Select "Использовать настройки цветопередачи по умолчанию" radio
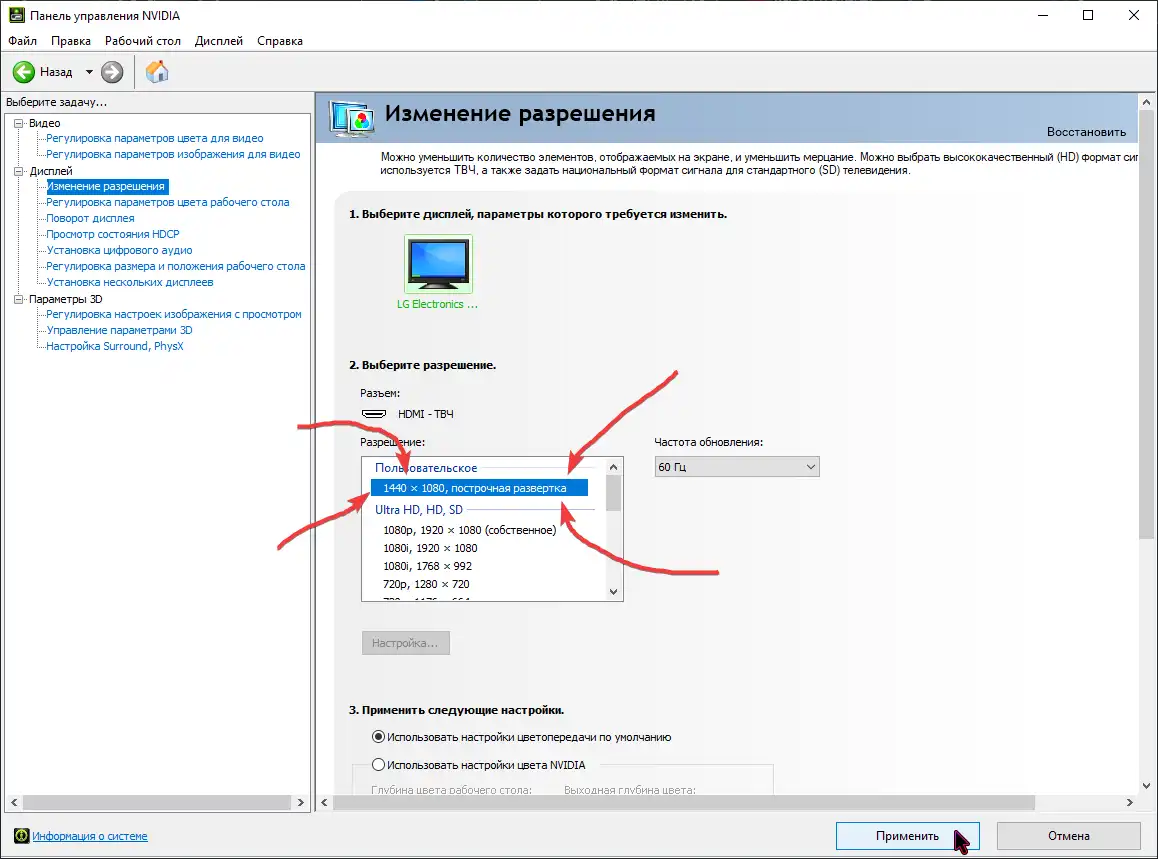Screen dimensions: 1158x859 point(378,737)
